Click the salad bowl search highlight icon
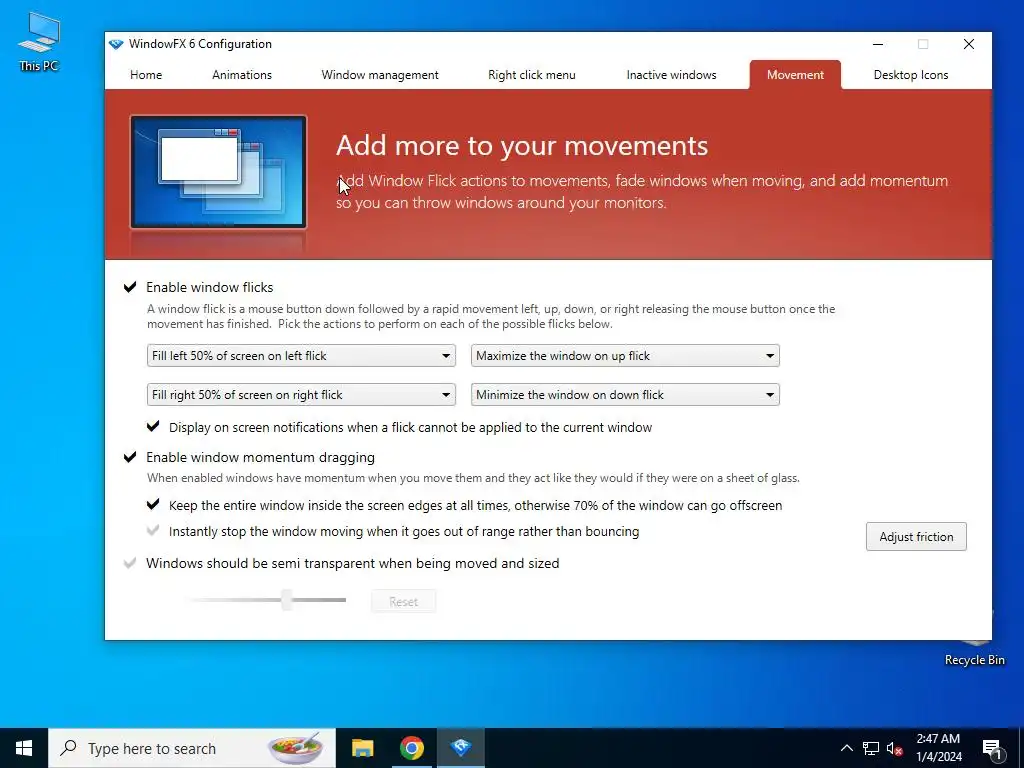Image resolution: width=1024 pixels, height=768 pixels. tap(296, 748)
